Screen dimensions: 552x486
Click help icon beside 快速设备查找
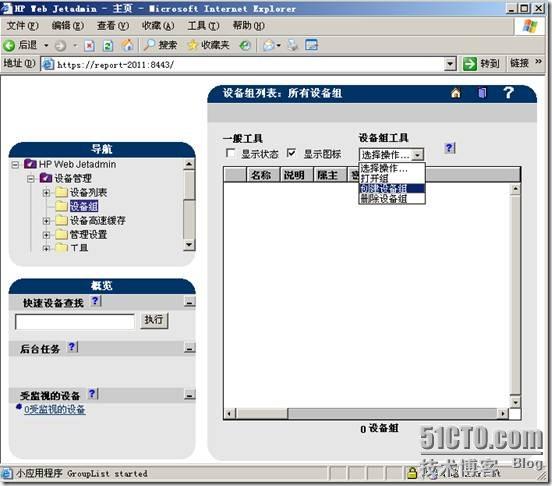coord(95,301)
